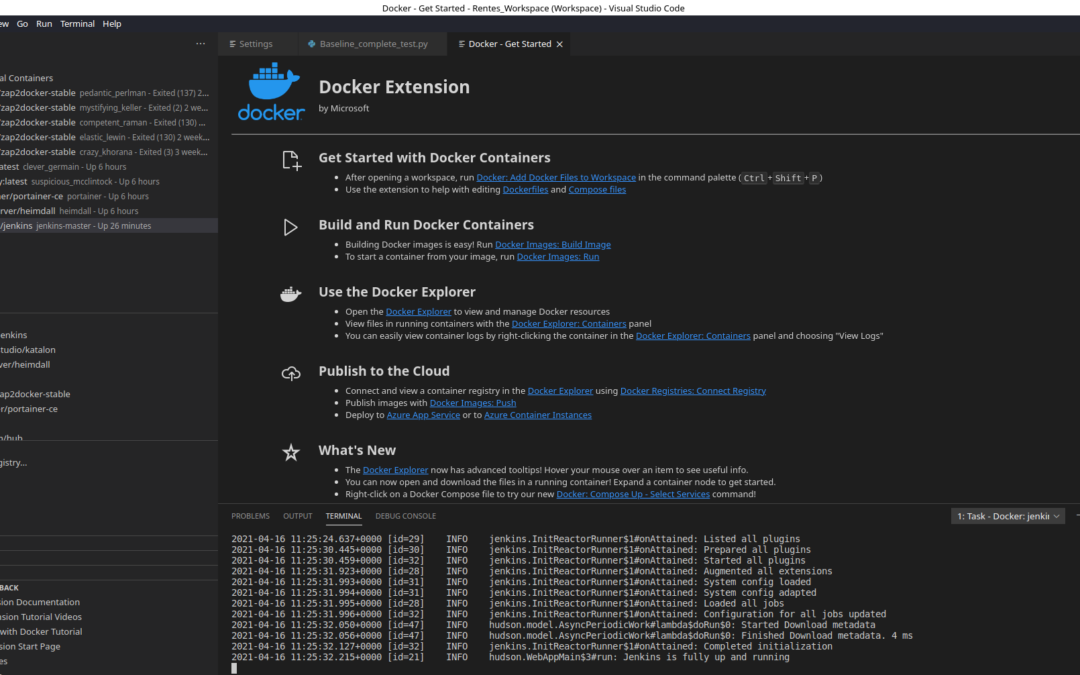Open the Docker Explorer link under Use the Docker Explorer

(x=418, y=311)
